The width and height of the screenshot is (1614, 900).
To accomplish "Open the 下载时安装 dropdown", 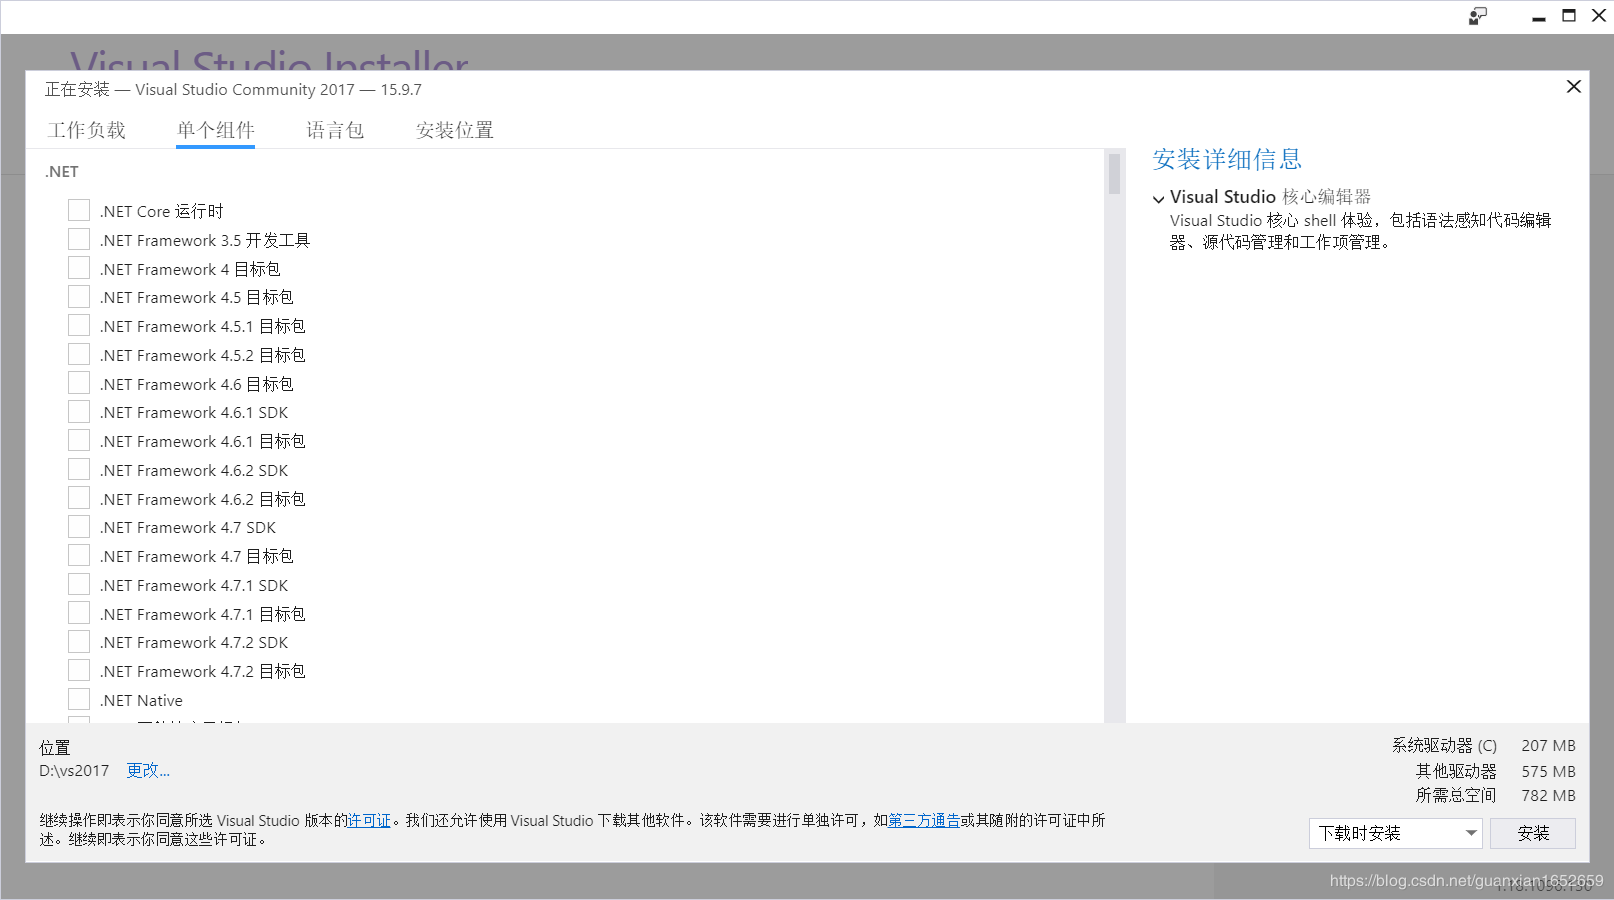I will pos(1396,833).
